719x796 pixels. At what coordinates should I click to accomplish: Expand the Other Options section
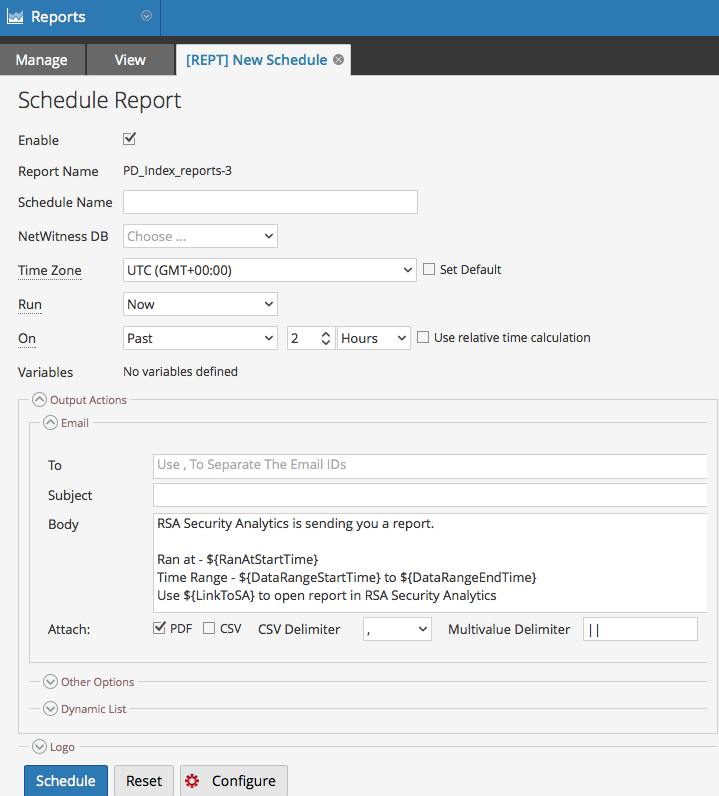pyautogui.click(x=50, y=682)
